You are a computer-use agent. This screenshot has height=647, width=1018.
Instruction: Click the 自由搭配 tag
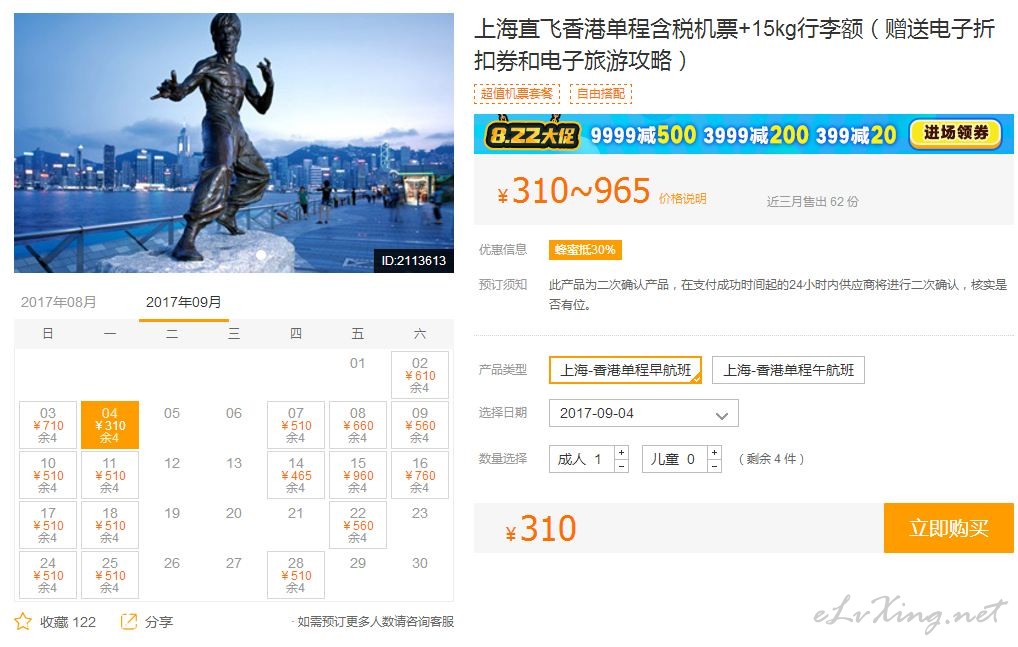[x=601, y=93]
